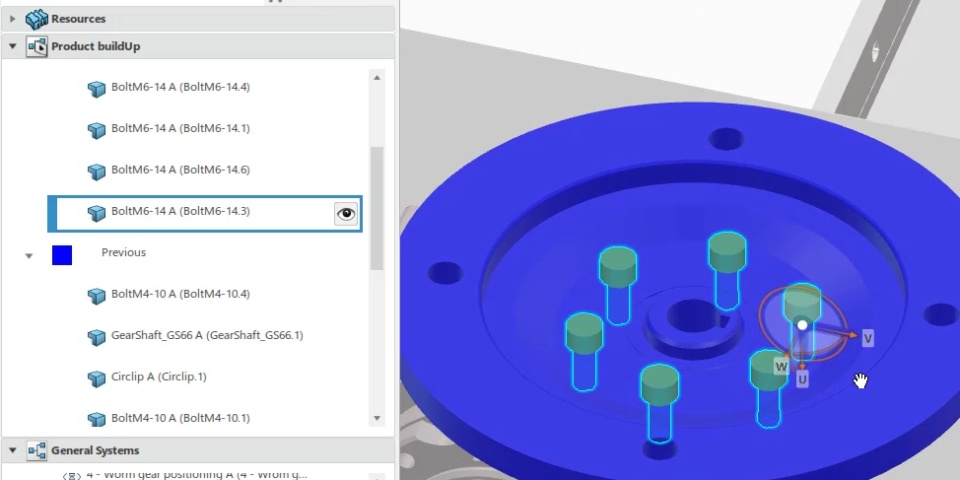The width and height of the screenshot is (960, 480).
Task: Click the tree scrollbar down arrow
Action: [377, 419]
